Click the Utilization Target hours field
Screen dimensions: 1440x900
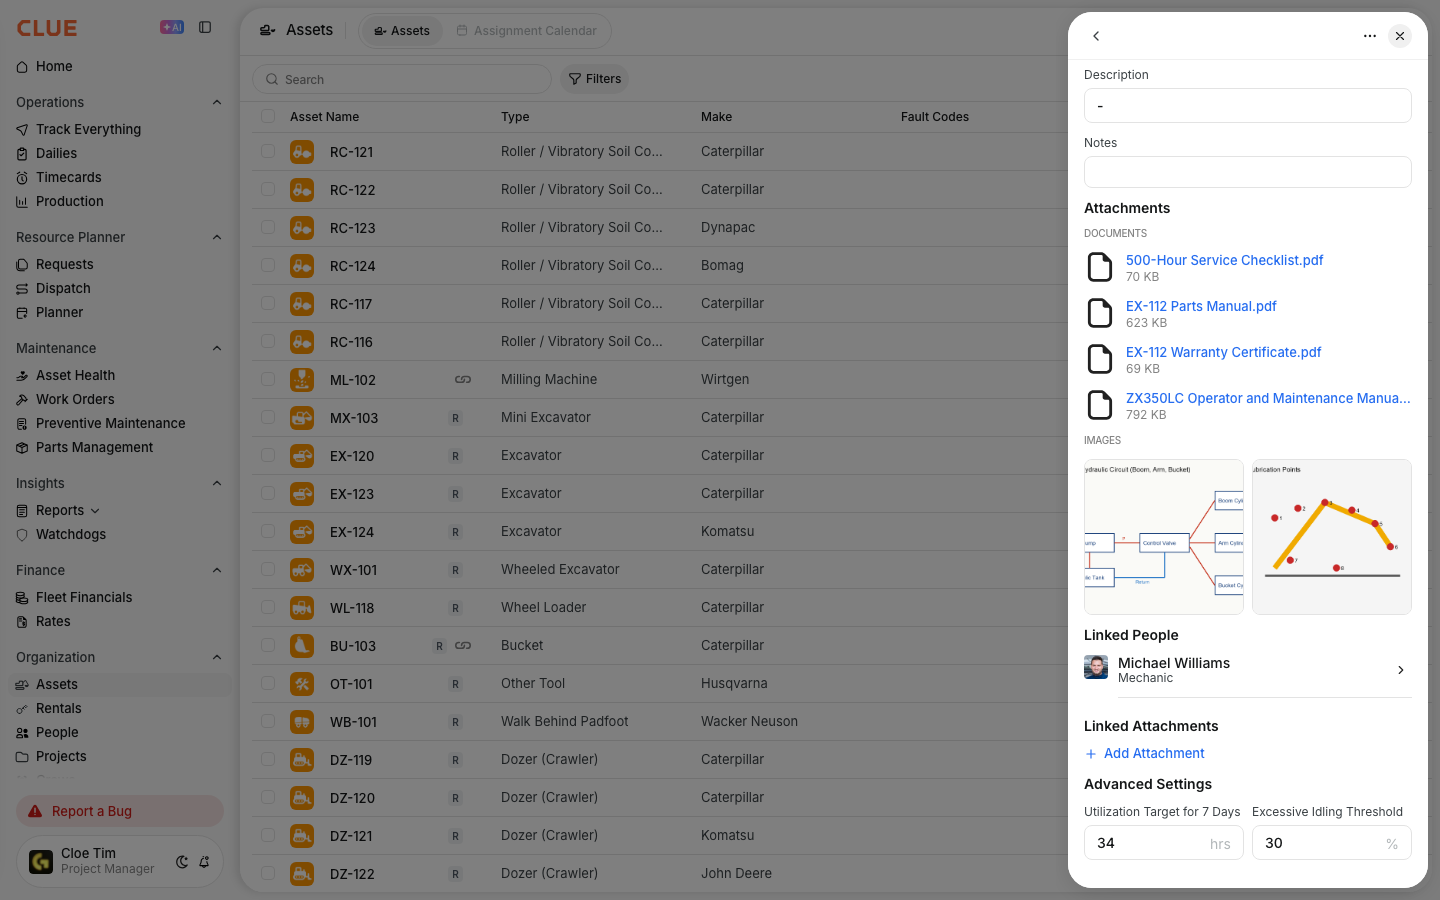(1164, 843)
